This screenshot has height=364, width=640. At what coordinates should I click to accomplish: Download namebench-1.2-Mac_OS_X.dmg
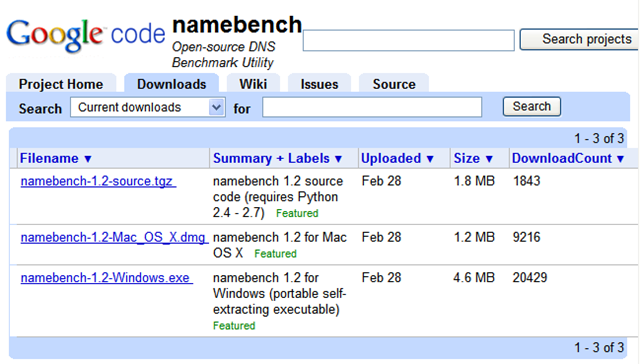click(x=114, y=237)
